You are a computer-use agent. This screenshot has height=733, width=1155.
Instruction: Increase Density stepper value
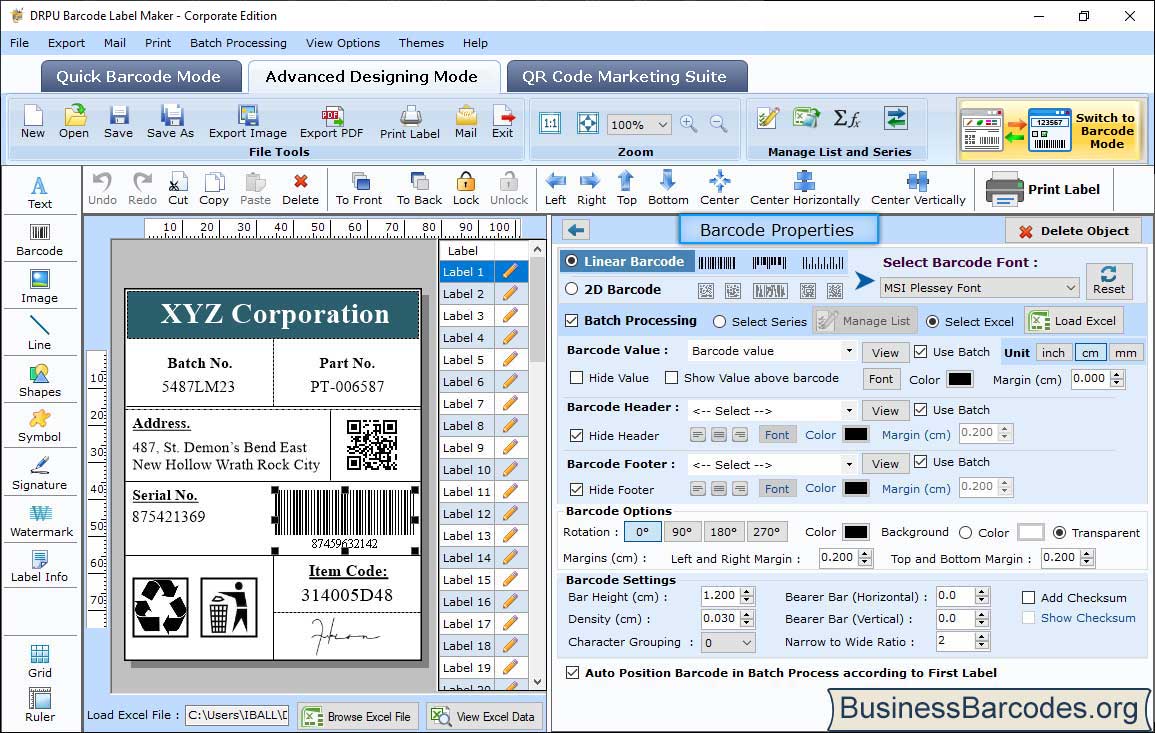click(747, 614)
